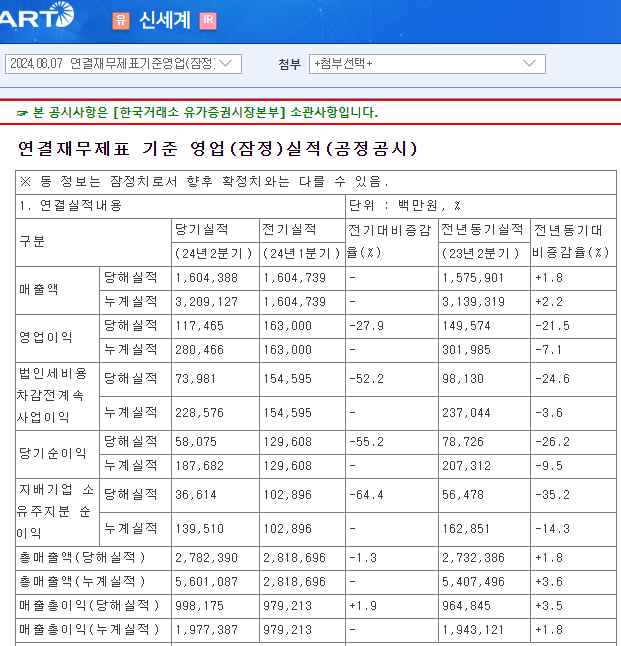Click the -64.4 change value
The image size is (621, 646).
366,494
